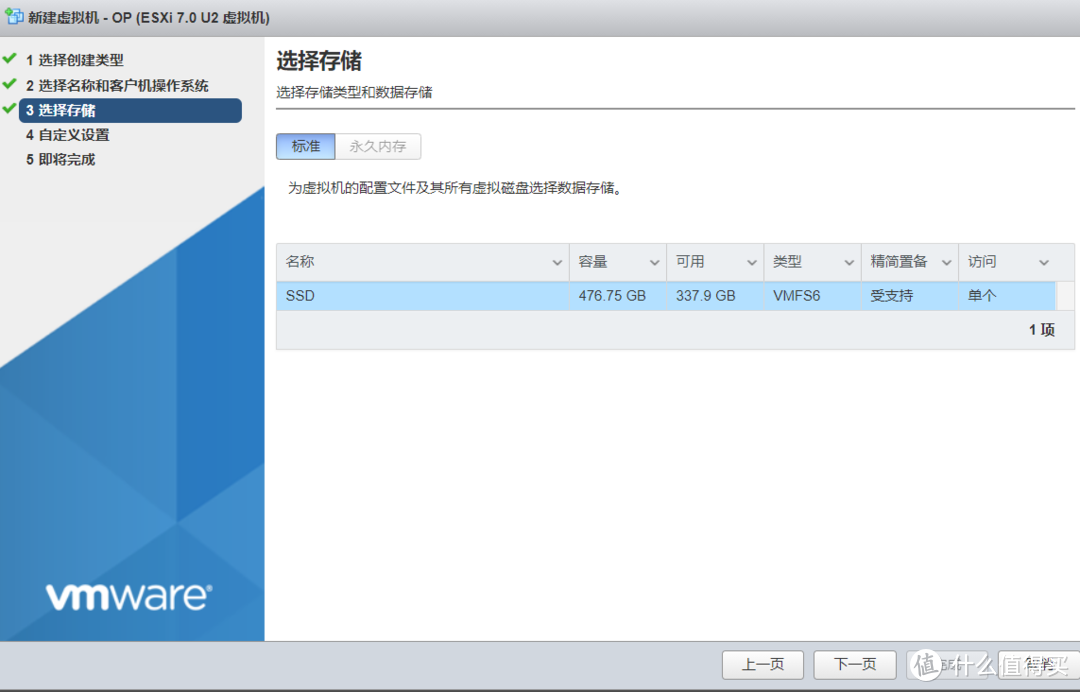Image resolution: width=1080 pixels, height=692 pixels.
Task: Click green checkmark beside step 1 选择创建类型
Action: pos(11,59)
